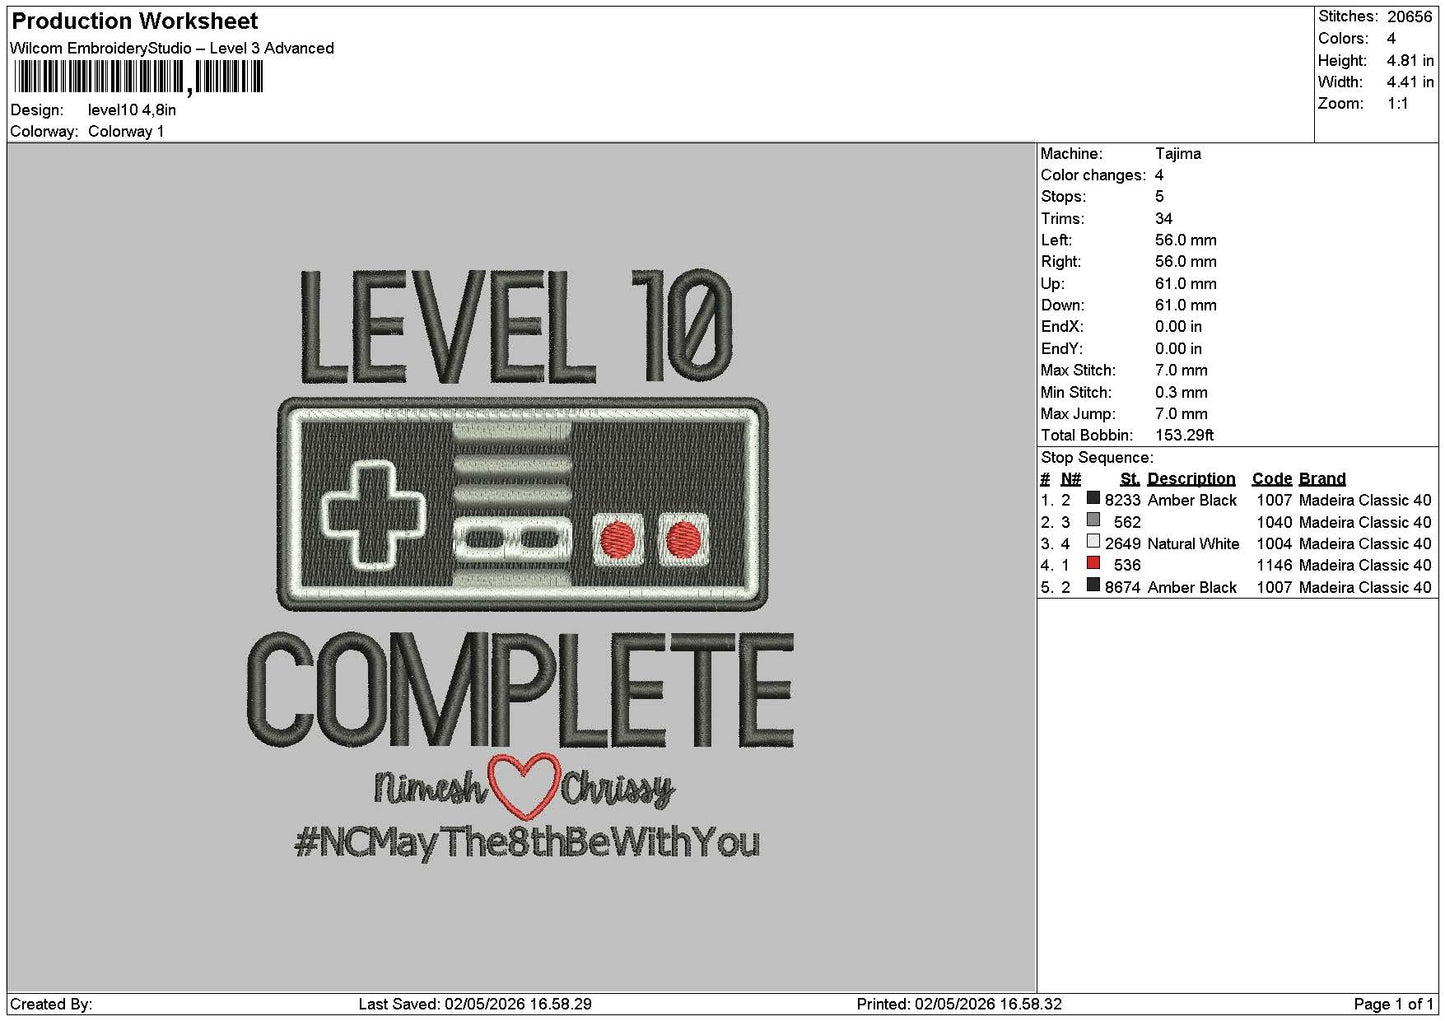The image size is (1445, 1021).
Task: Click 'Wilcom EmbroideryStudio – Level 3 Advanced' text
Action: (x=172, y=48)
